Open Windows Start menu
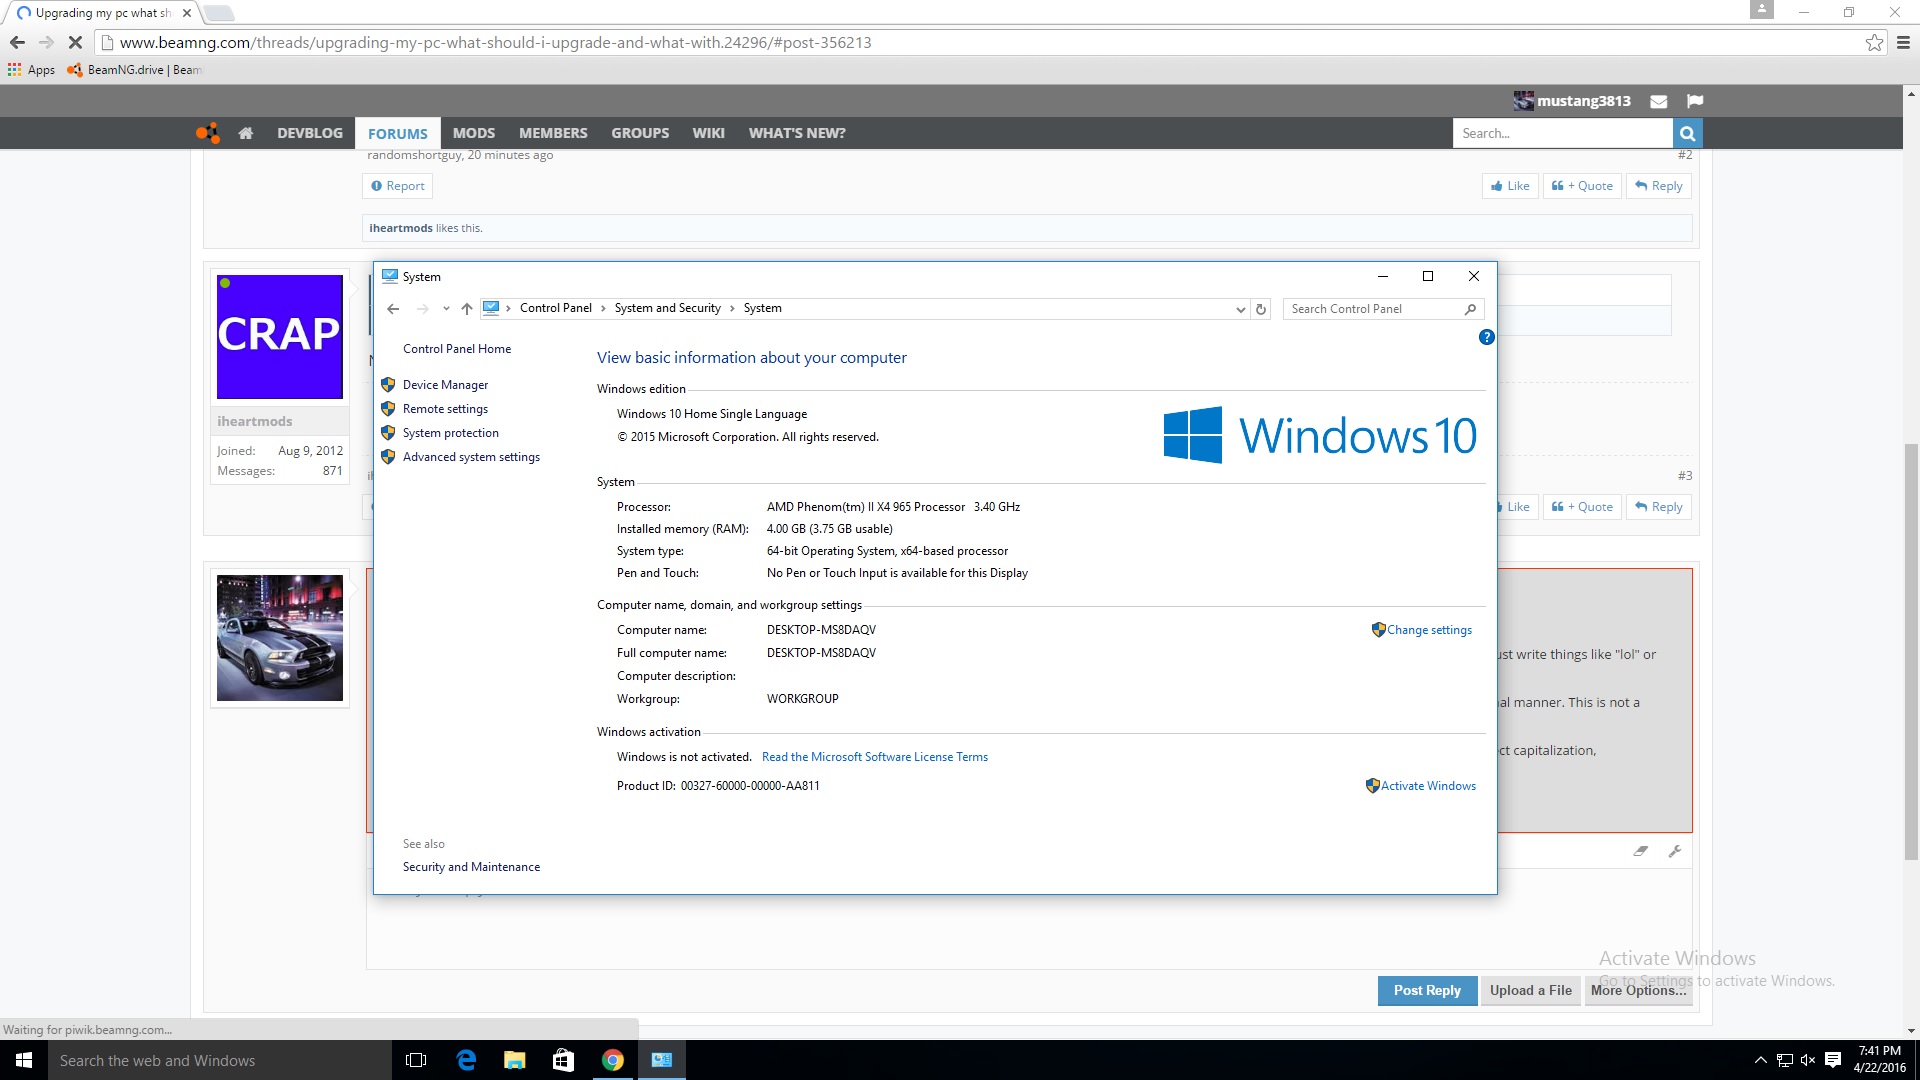This screenshot has height=1080, width=1920. click(x=24, y=1060)
